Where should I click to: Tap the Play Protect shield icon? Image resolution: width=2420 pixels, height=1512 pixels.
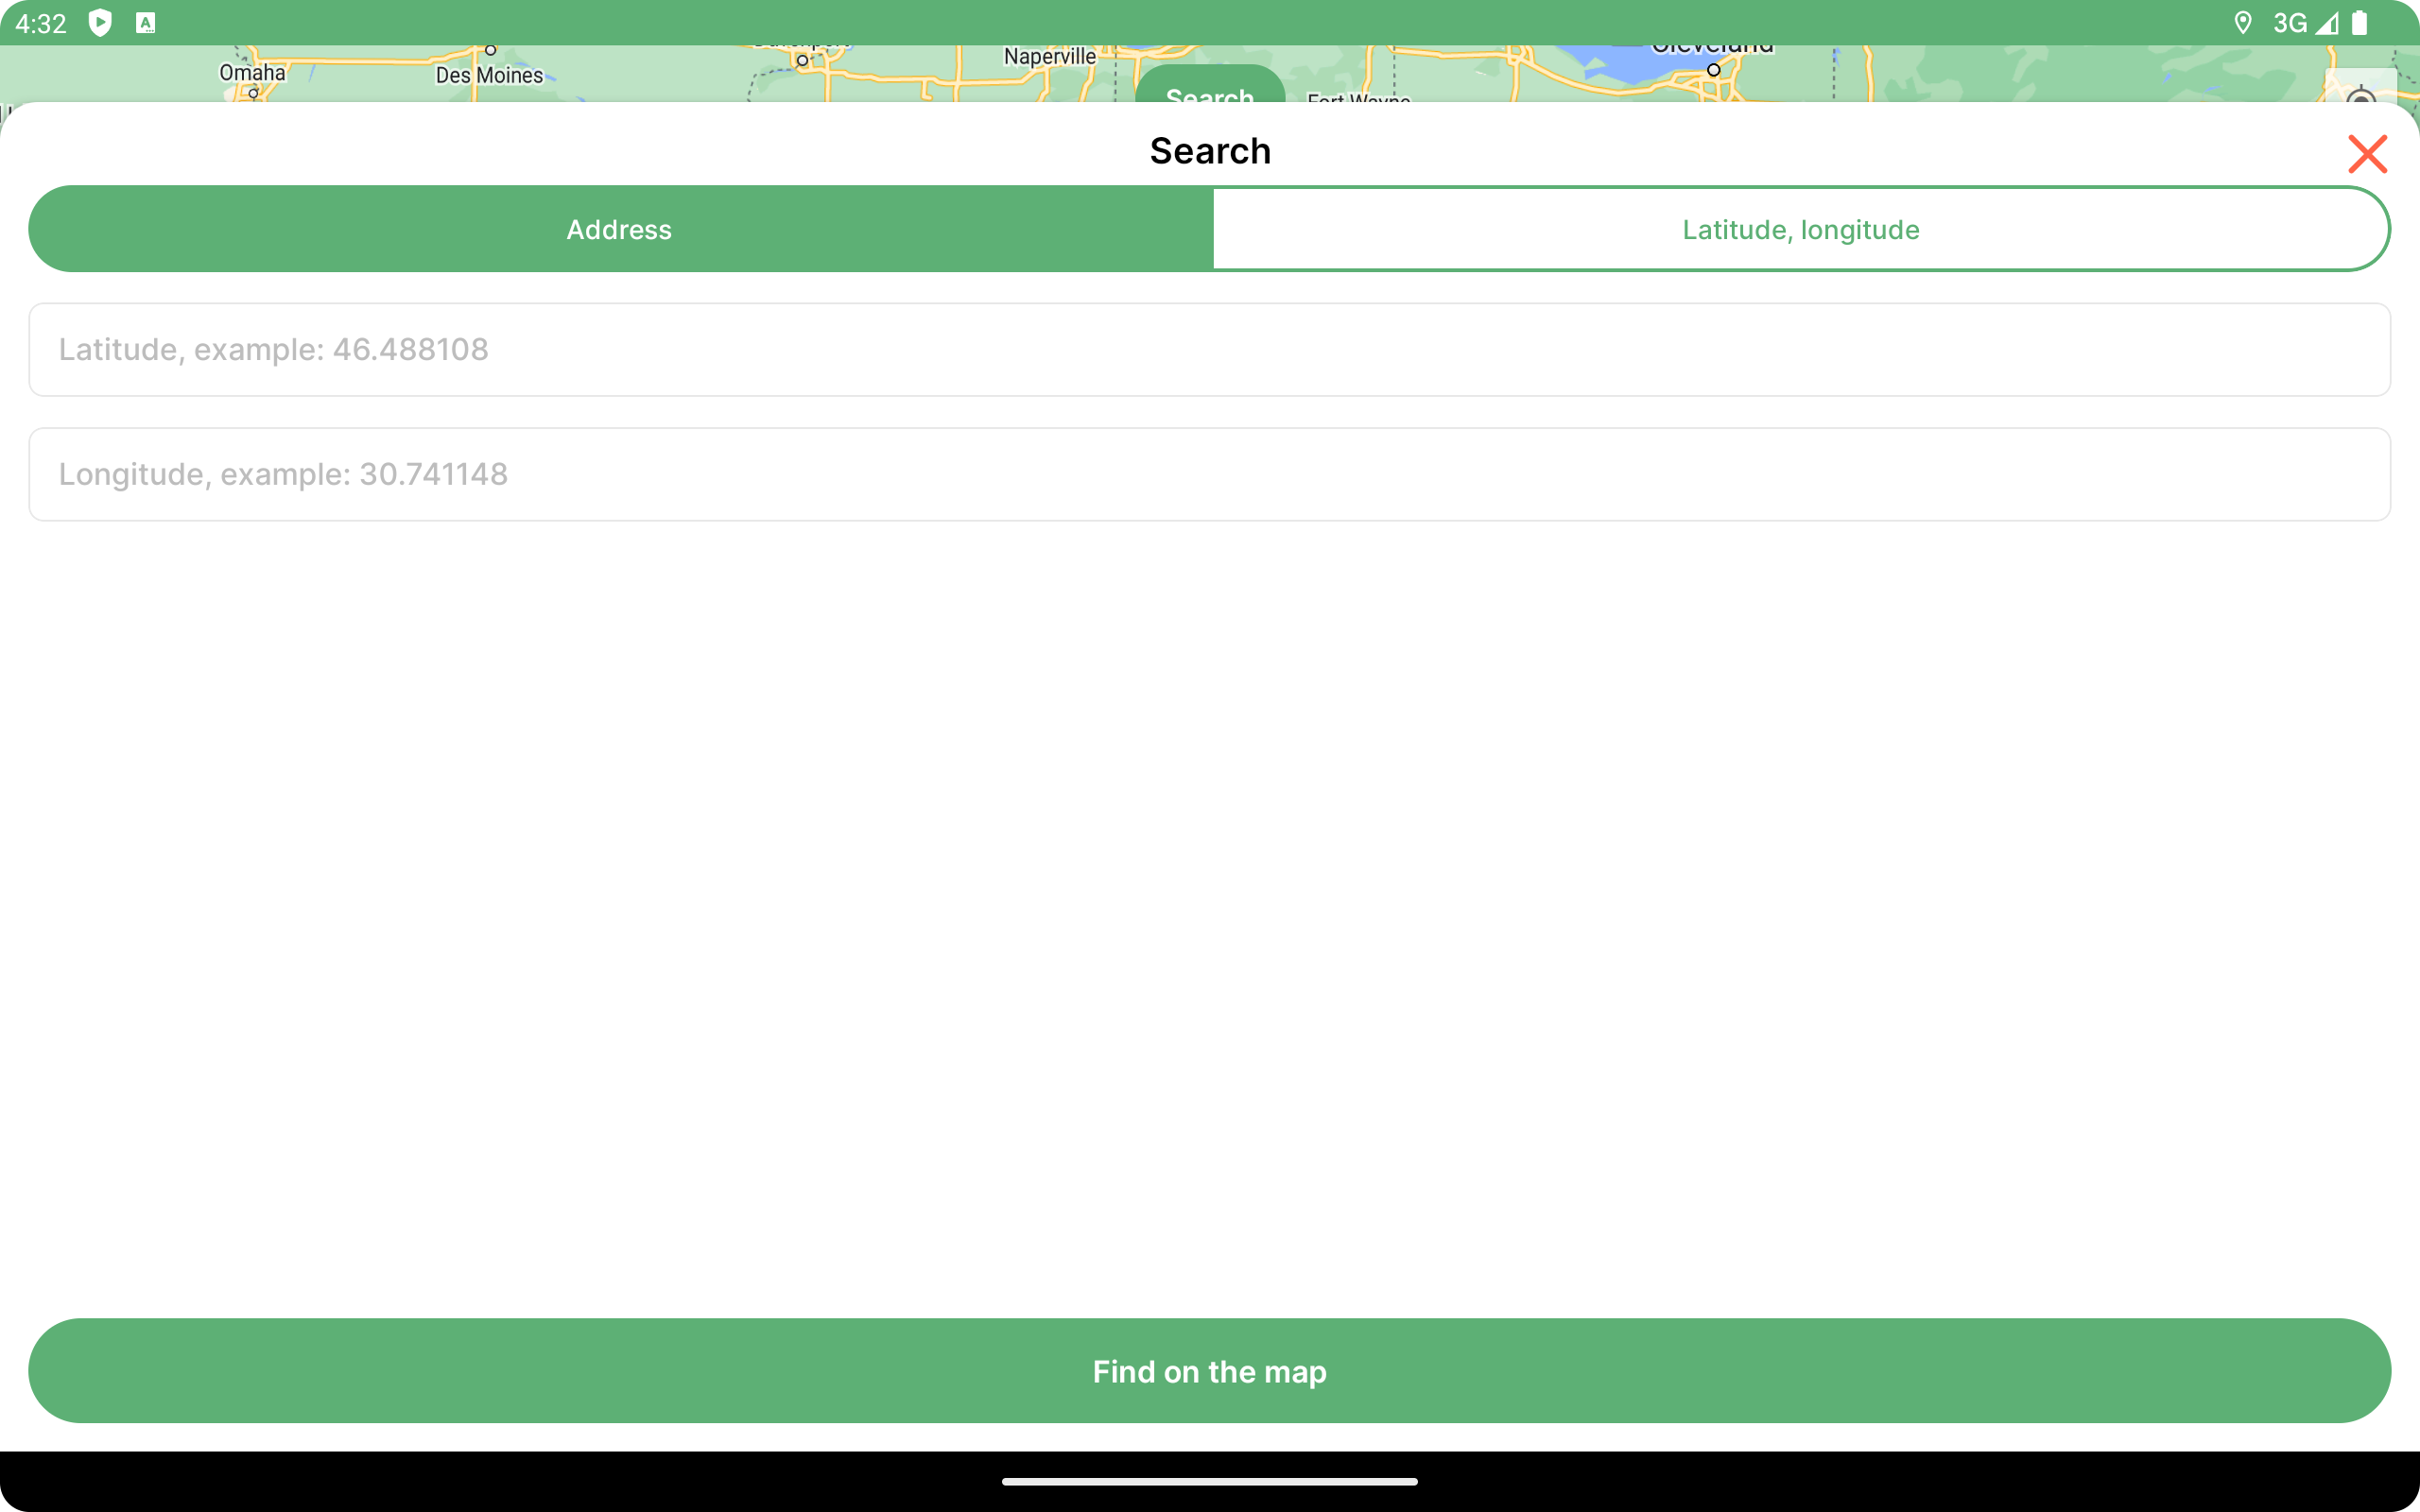[100, 23]
